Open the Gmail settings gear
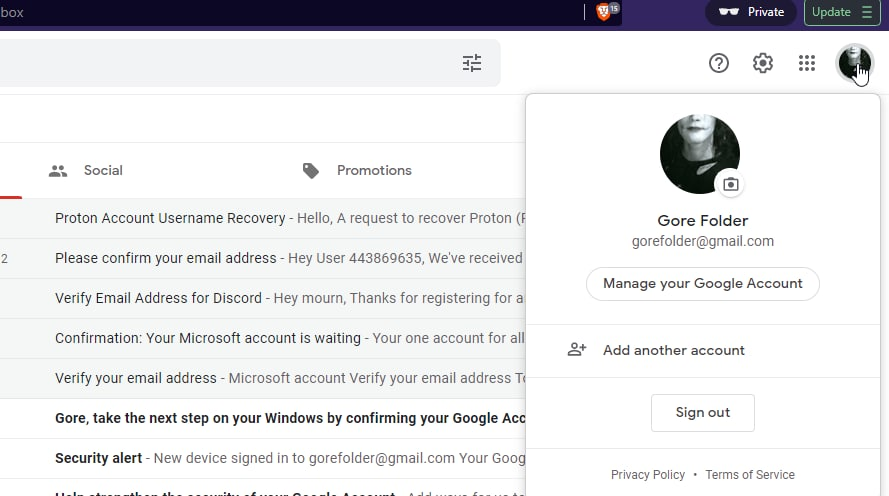The height and width of the screenshot is (496, 889). click(763, 63)
